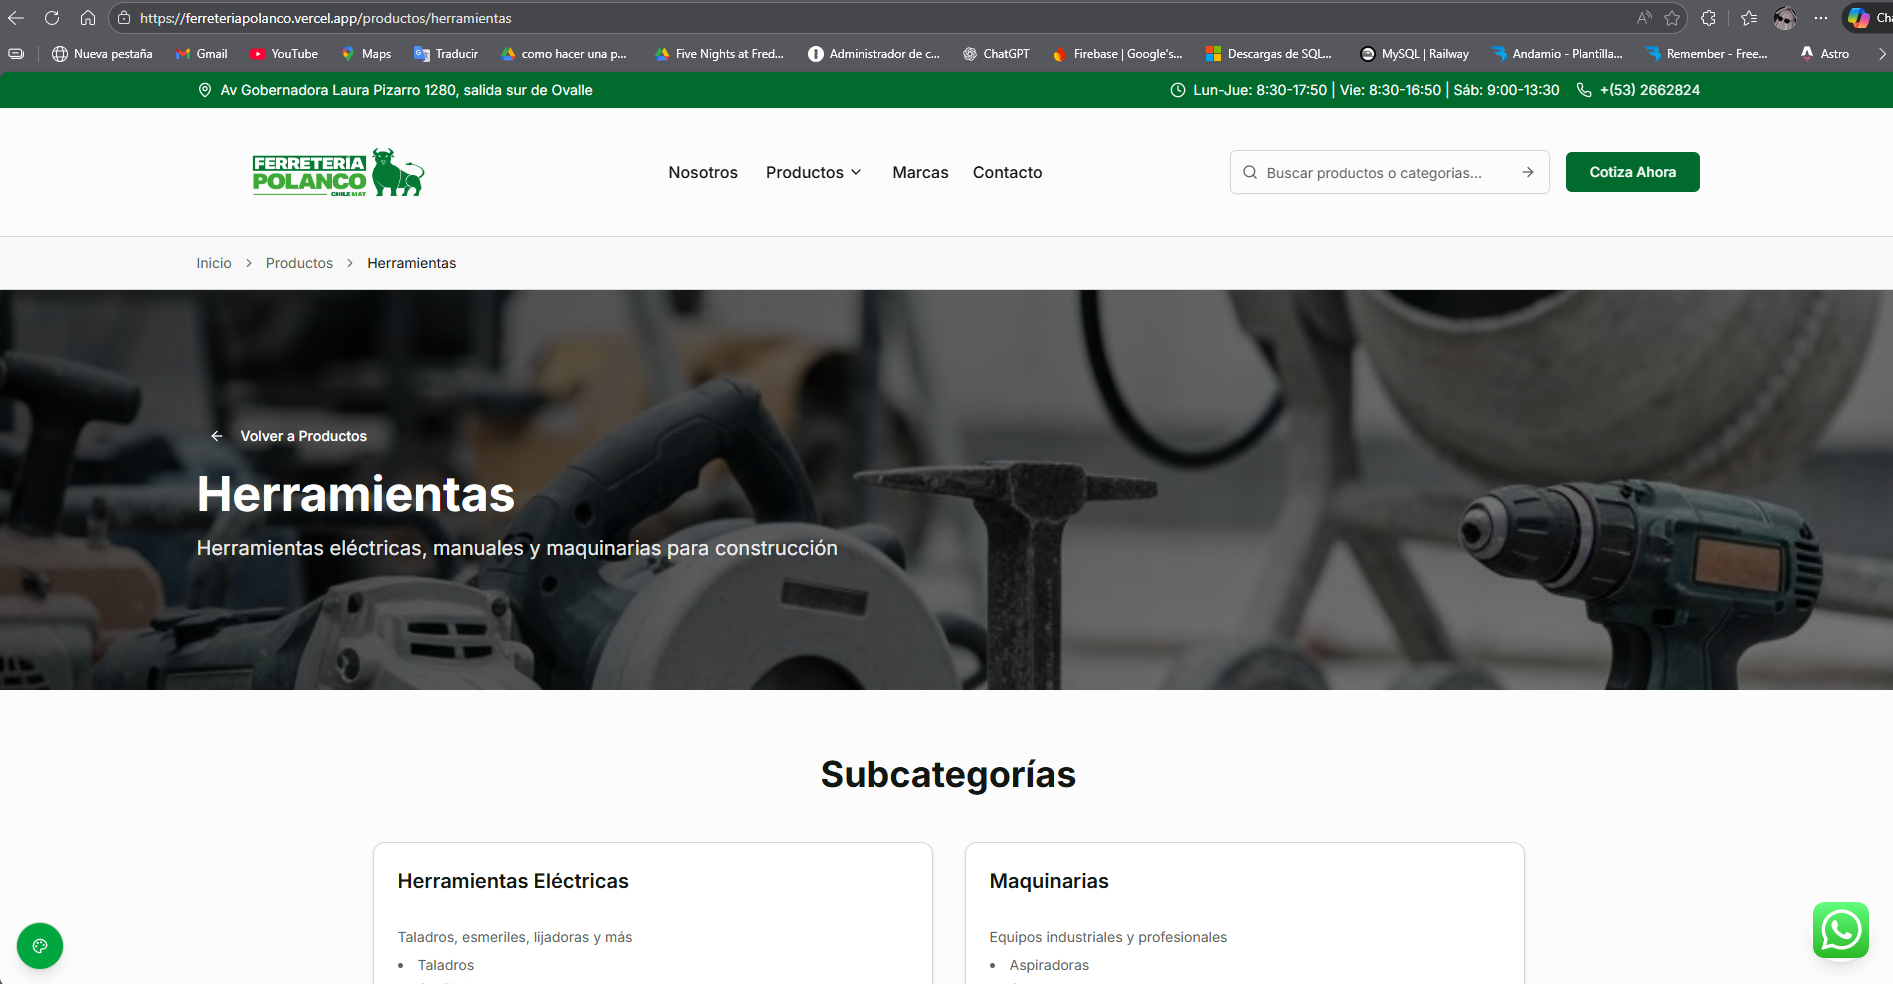Screen dimensions: 1893x984
Task: Open the Nosotros menu item
Action: click(x=703, y=172)
